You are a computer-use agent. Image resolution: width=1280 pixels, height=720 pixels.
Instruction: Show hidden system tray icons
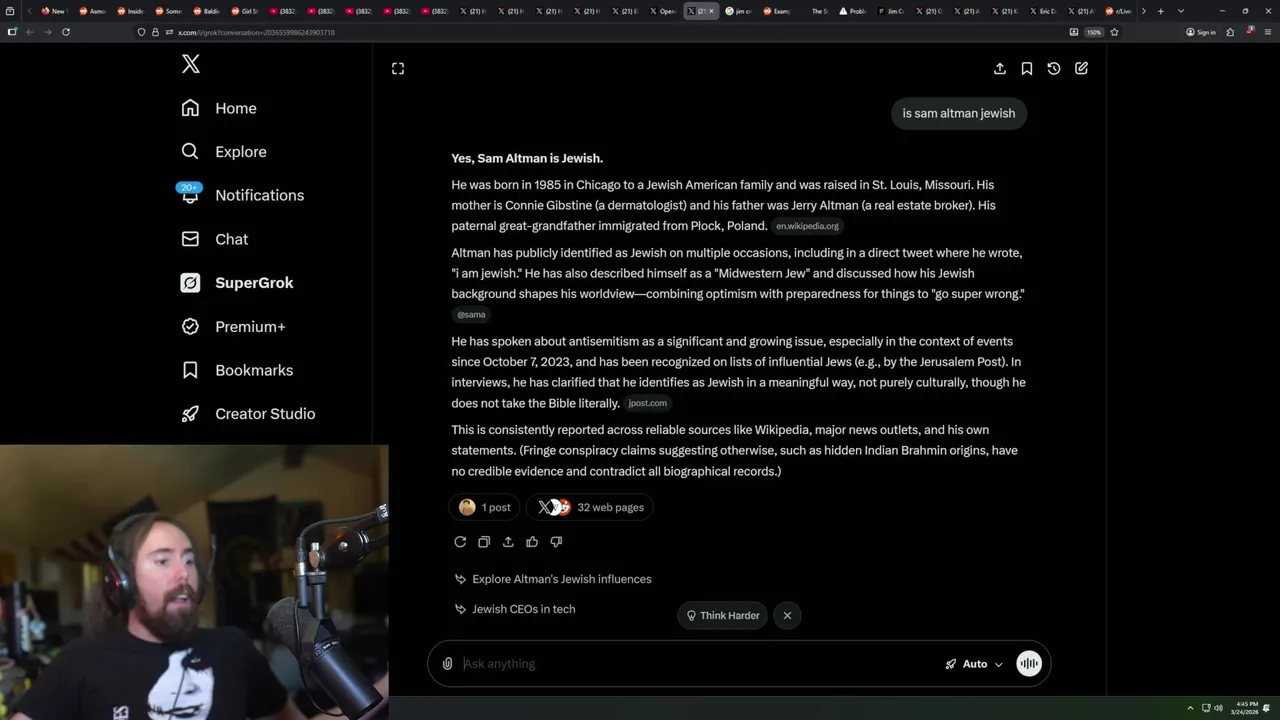pyautogui.click(x=1190, y=709)
